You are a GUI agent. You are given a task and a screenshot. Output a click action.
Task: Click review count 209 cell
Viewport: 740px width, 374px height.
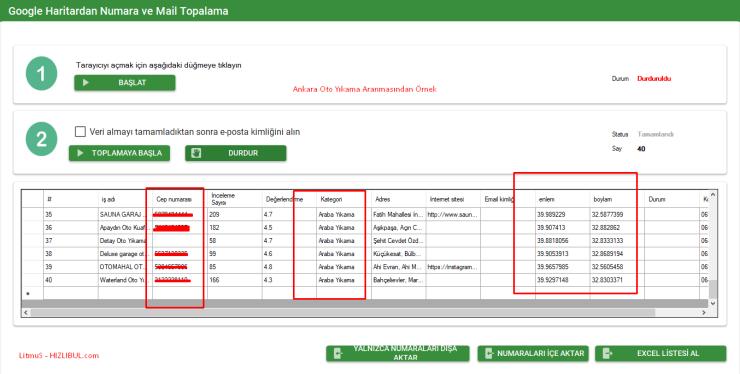pyautogui.click(x=235, y=214)
